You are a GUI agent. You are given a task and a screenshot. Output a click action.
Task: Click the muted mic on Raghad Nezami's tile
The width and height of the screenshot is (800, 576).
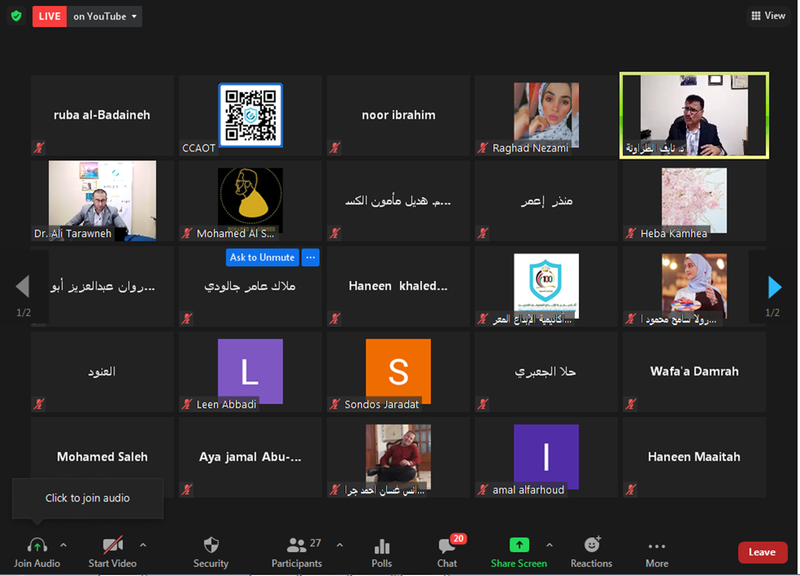[x=483, y=148]
